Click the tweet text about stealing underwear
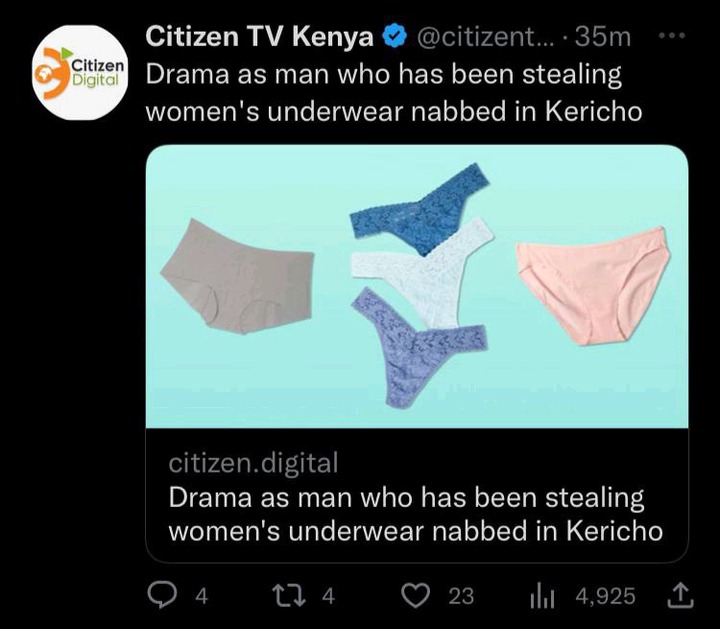Screen dimensions: 720x629 [x=394, y=93]
